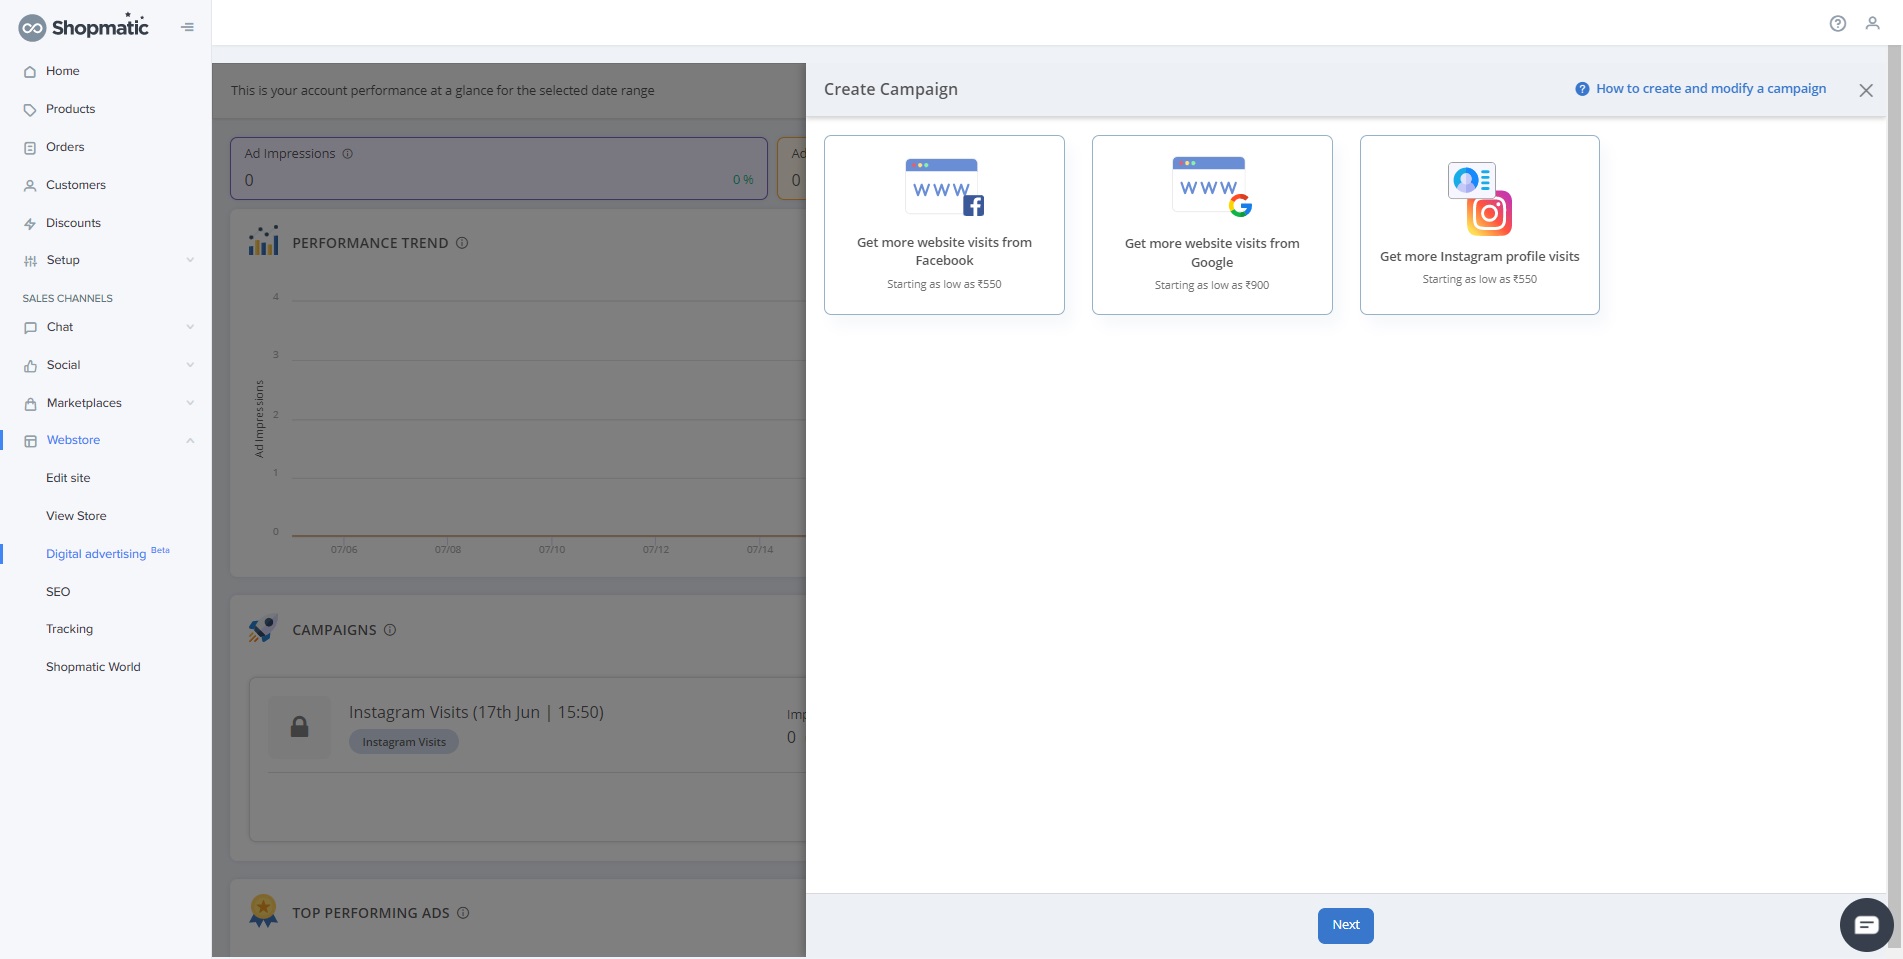Select Get more Instagram profile visits card
This screenshot has width=1903, height=959.
[x=1480, y=225]
